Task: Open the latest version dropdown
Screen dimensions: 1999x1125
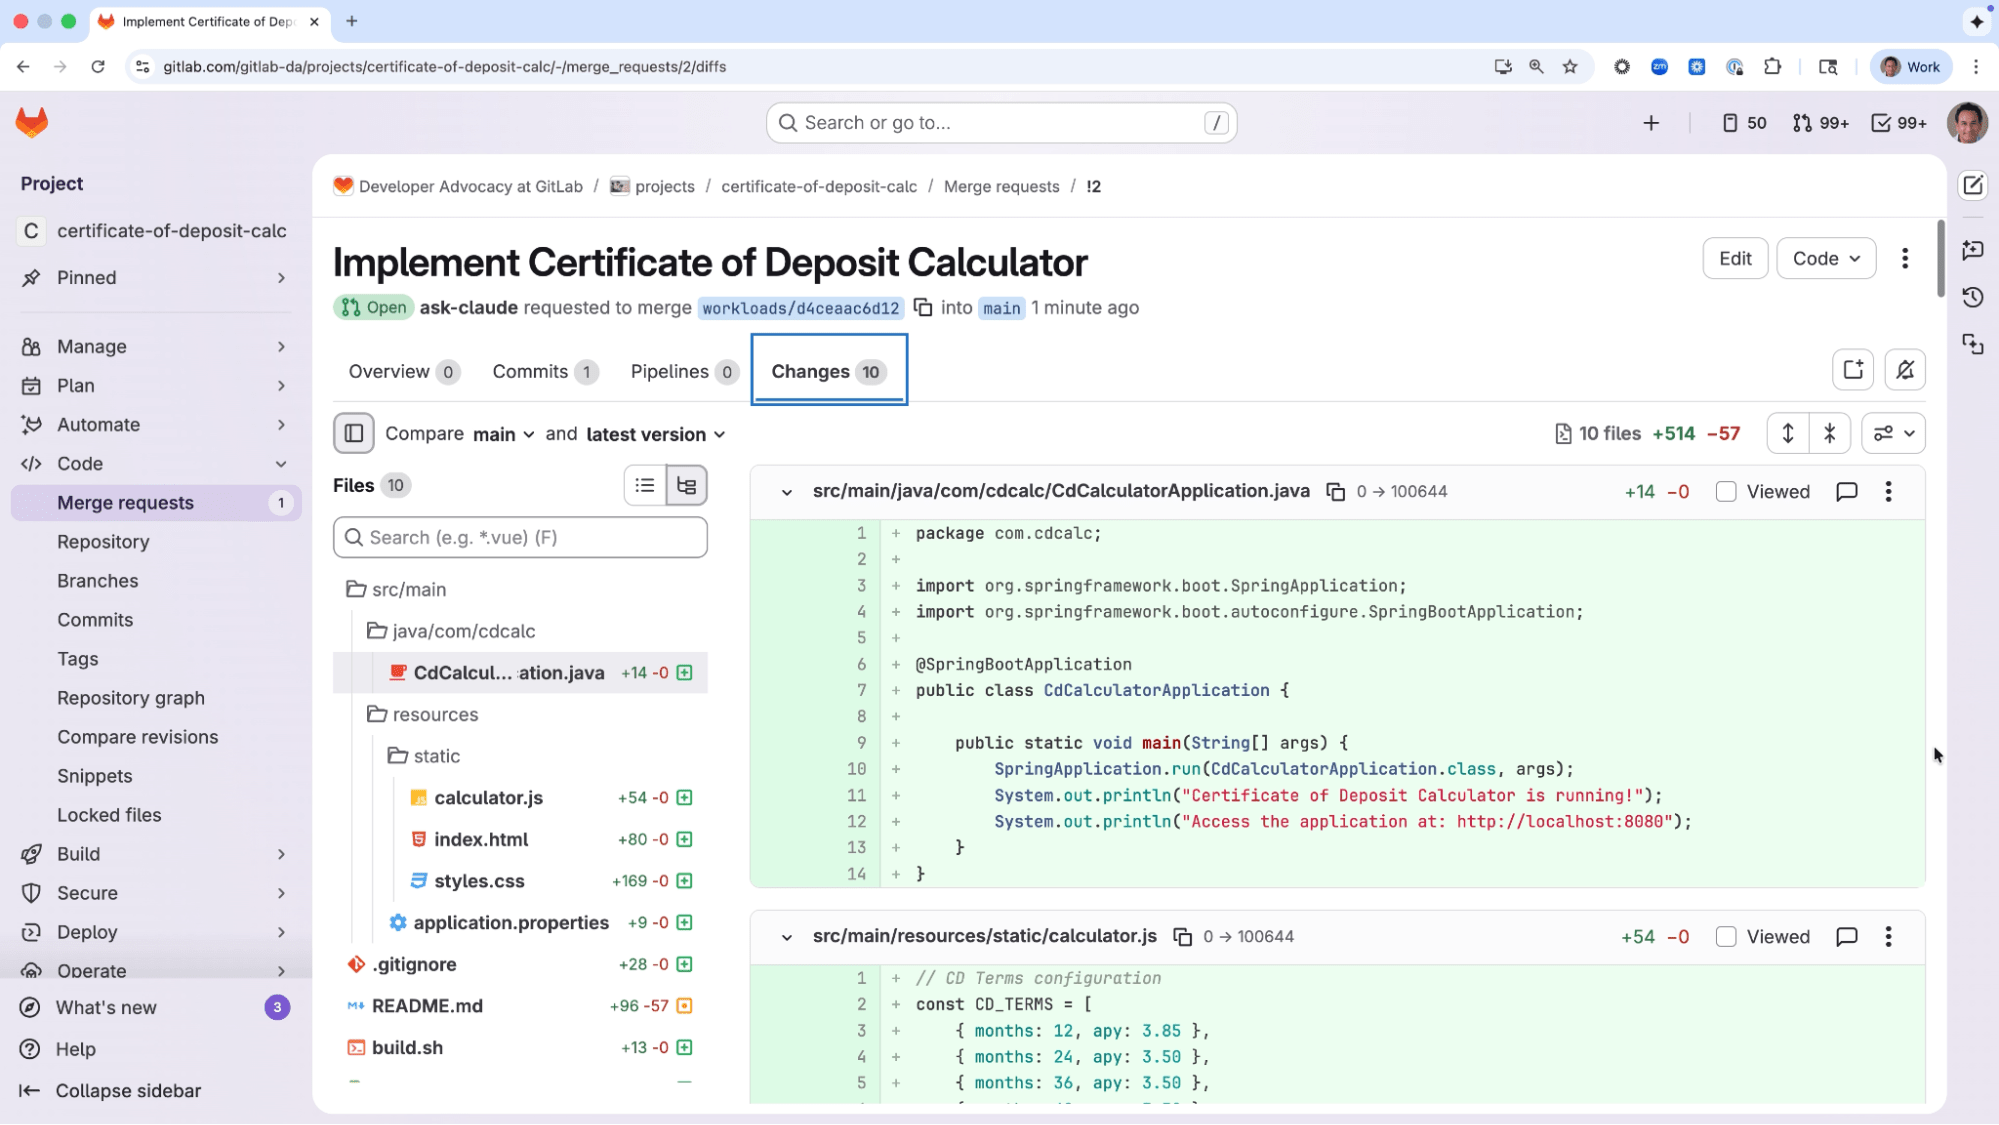Action: [x=655, y=435]
